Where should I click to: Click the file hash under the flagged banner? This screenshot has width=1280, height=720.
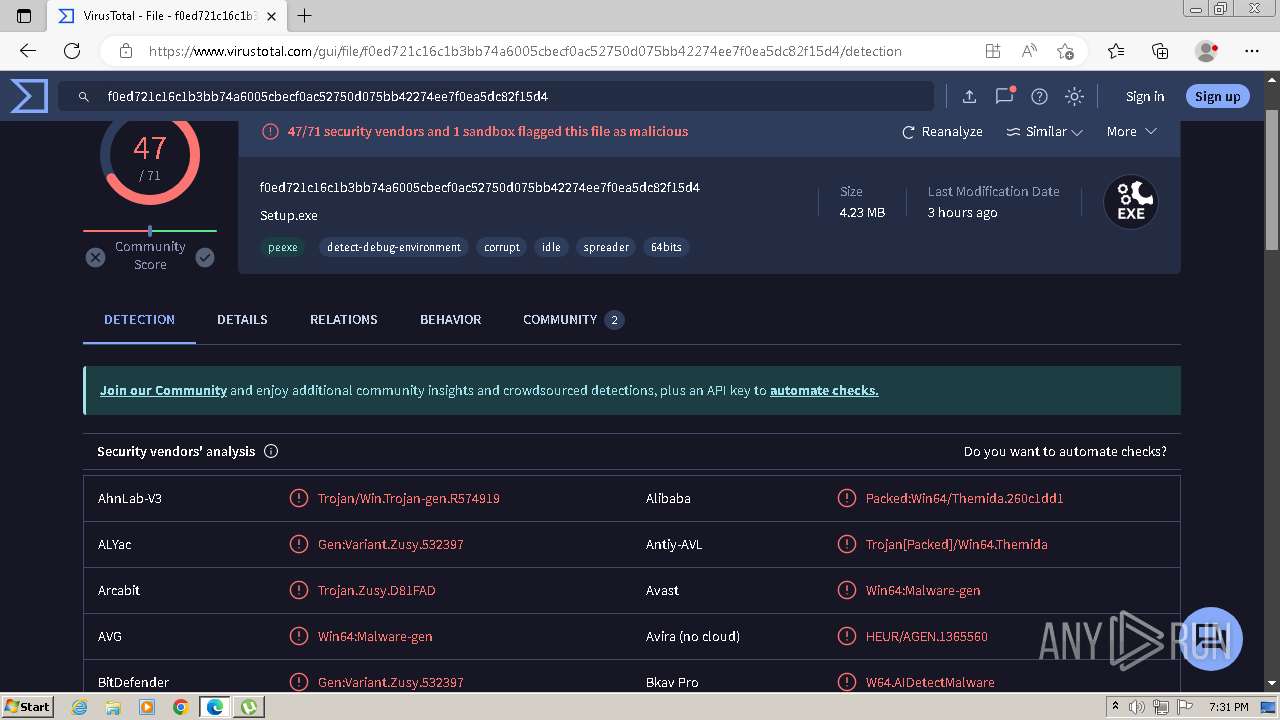480,187
